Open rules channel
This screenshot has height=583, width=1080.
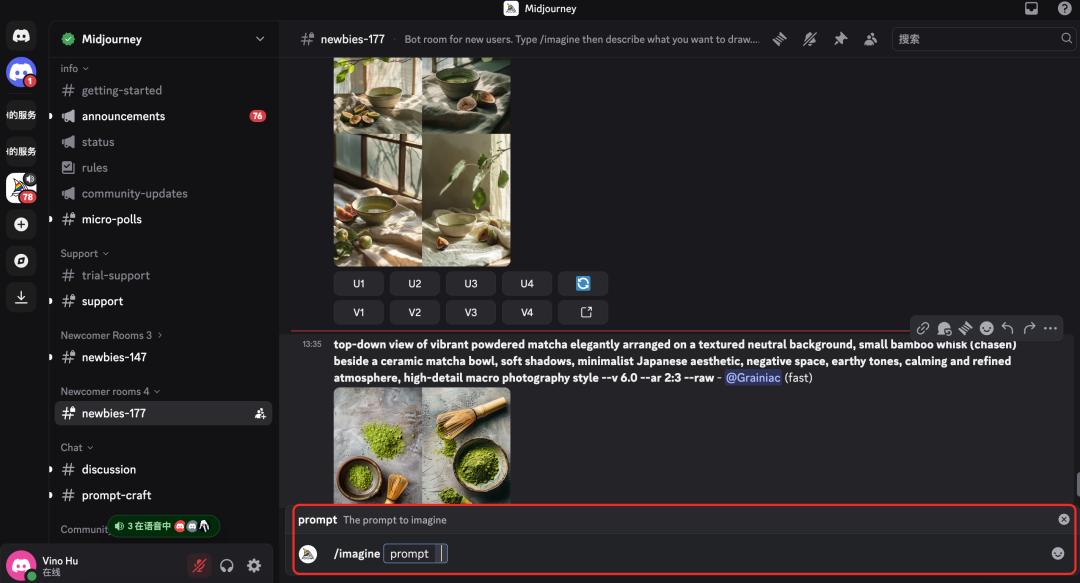[x=163, y=167]
